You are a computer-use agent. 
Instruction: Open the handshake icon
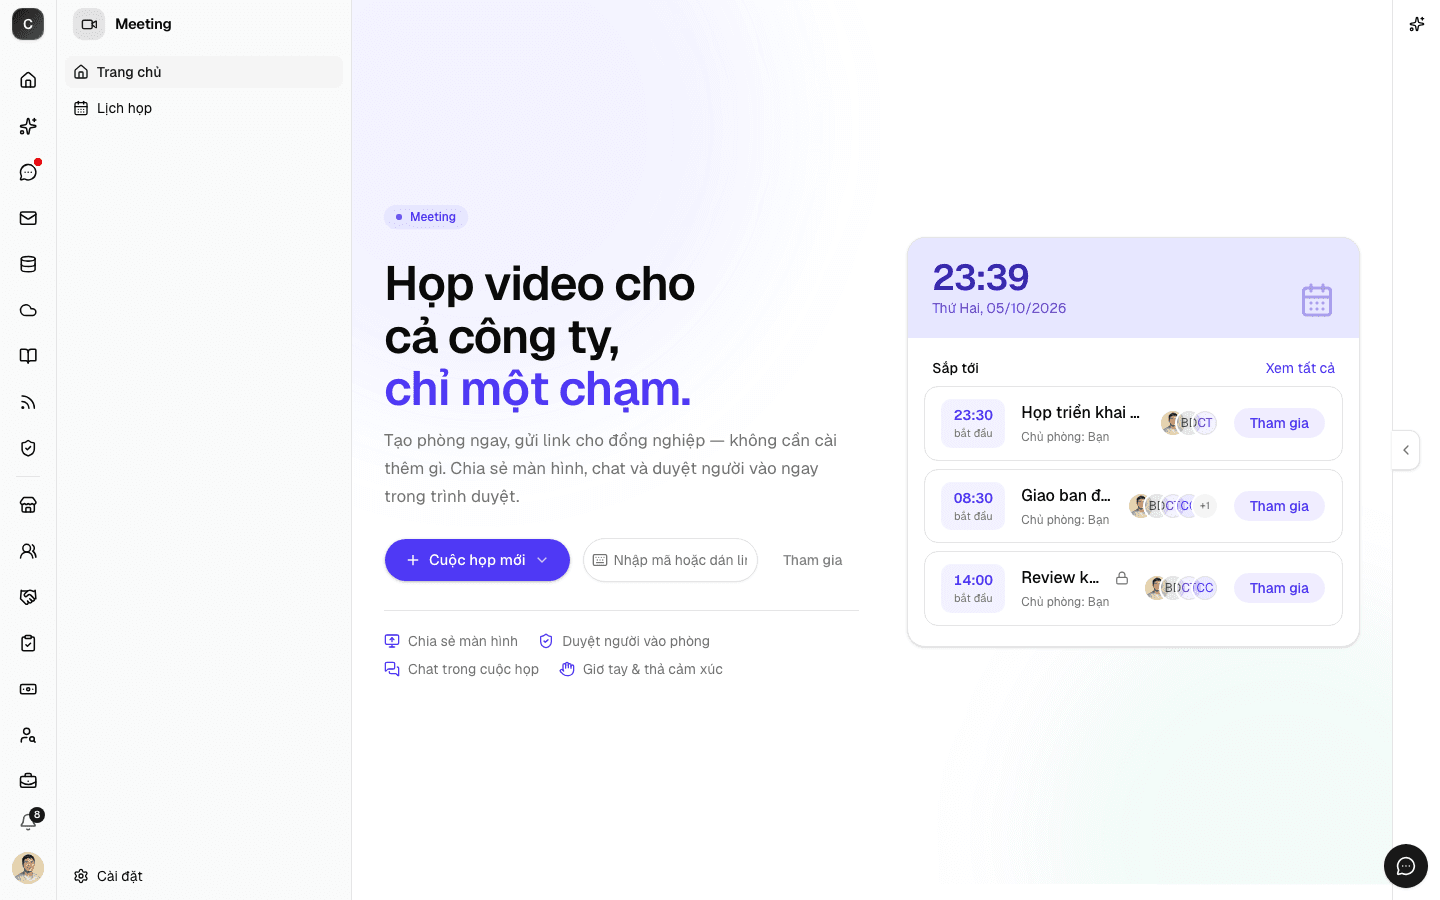coord(28,597)
